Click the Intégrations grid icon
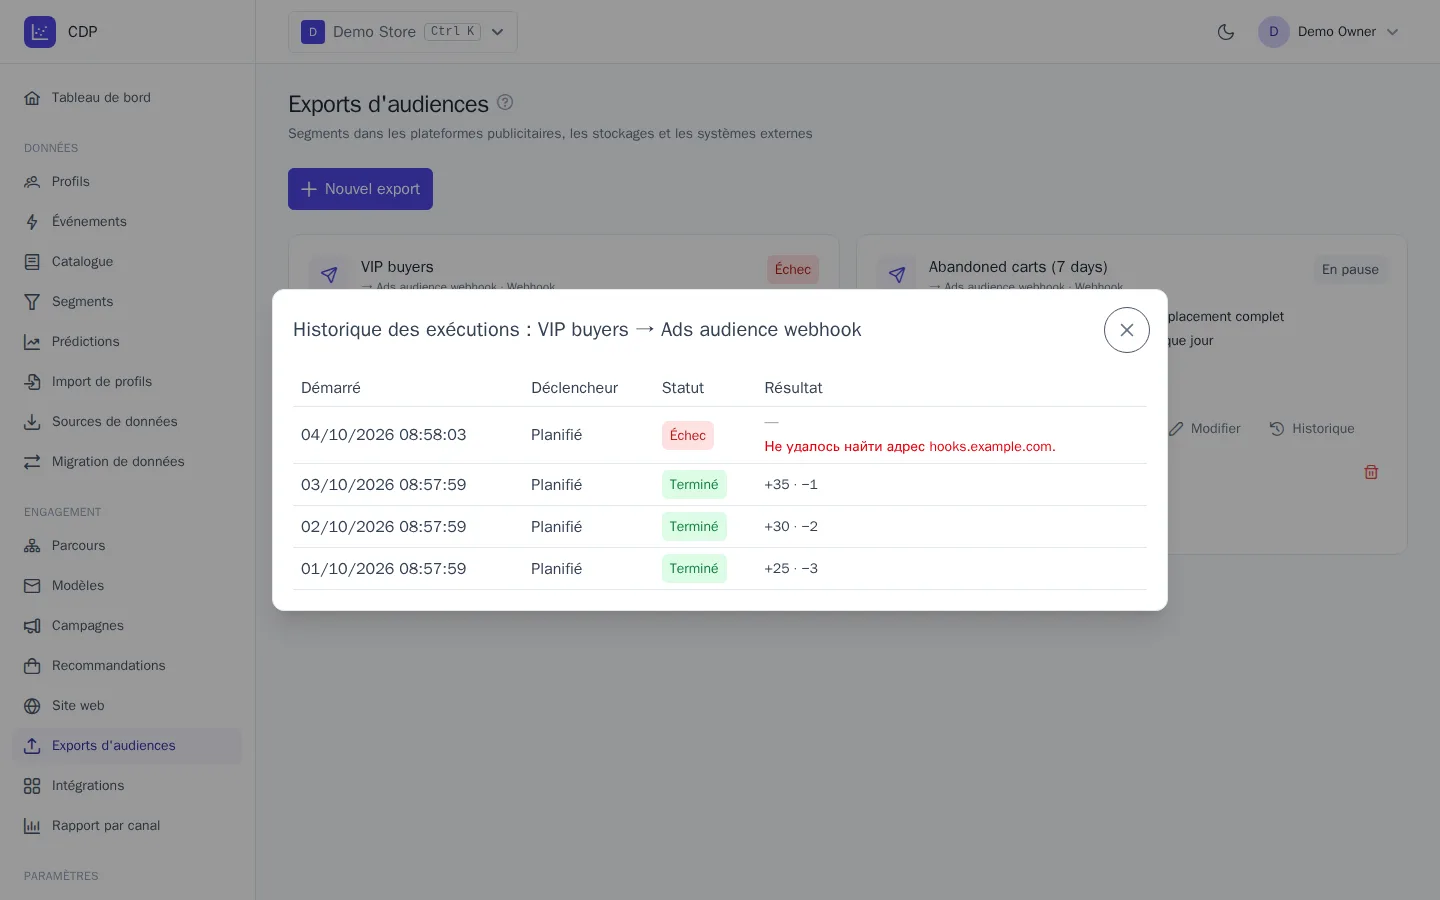Image resolution: width=1440 pixels, height=900 pixels. [32, 786]
